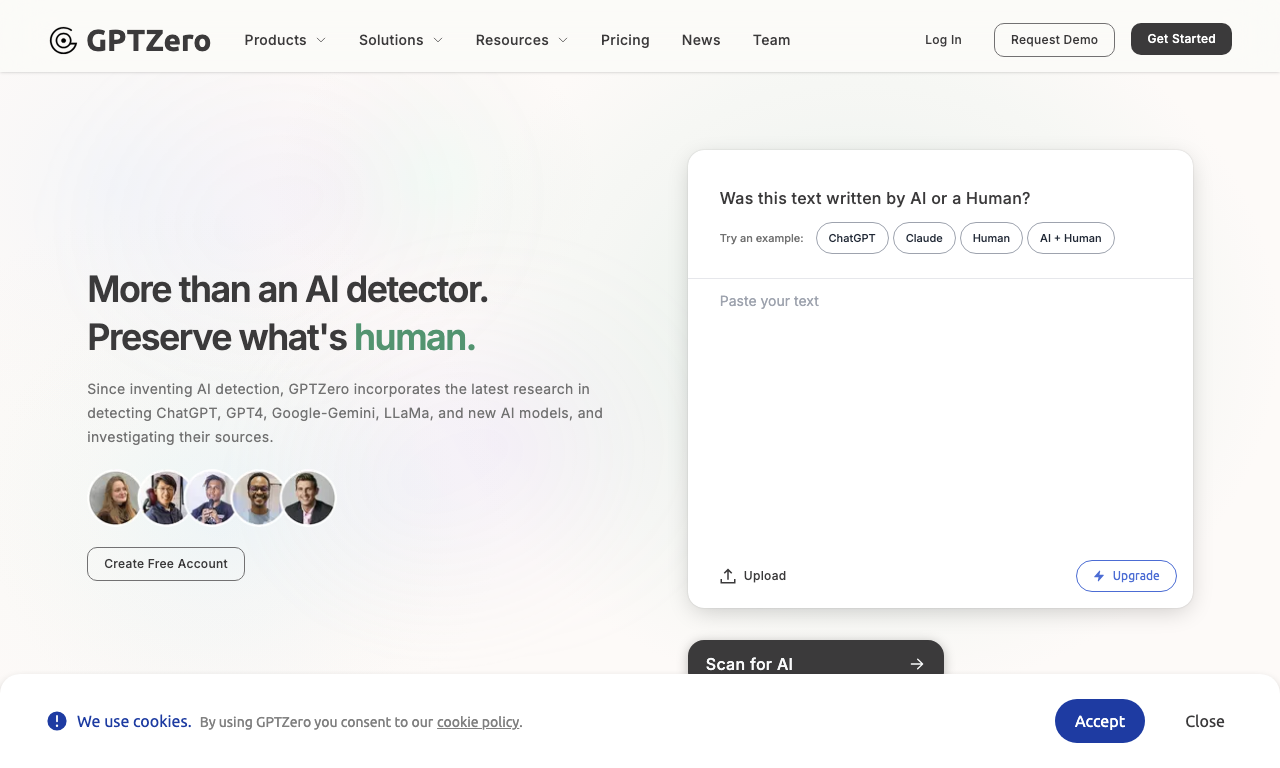Accept the cookies
The image size is (1280, 768).
point(1100,721)
